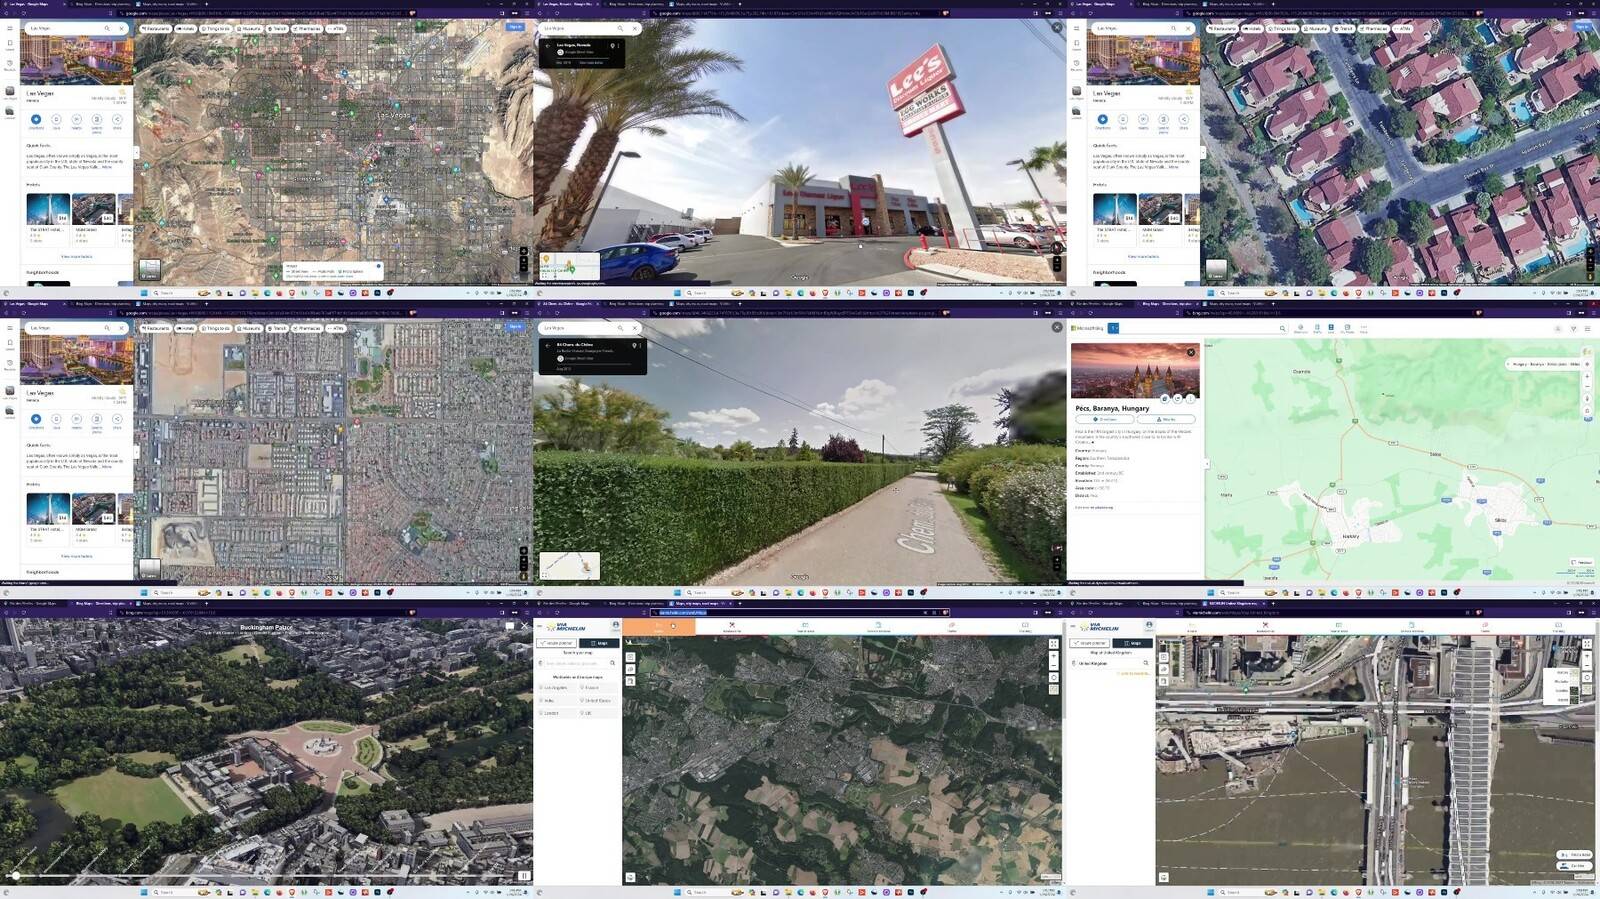The width and height of the screenshot is (1600, 899).
Task: Open My Places in Bing toolbar of Pécs window
Action: click(1347, 328)
